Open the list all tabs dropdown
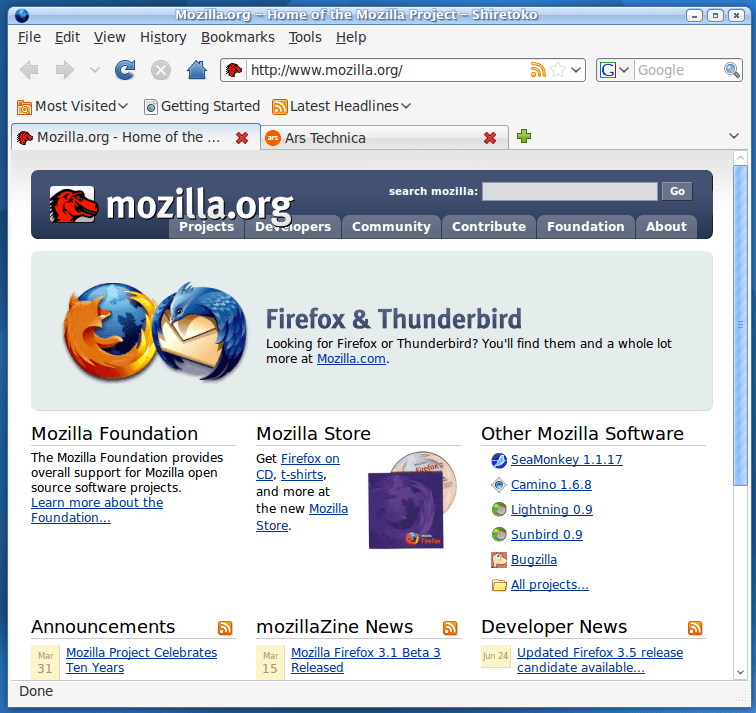 734,136
